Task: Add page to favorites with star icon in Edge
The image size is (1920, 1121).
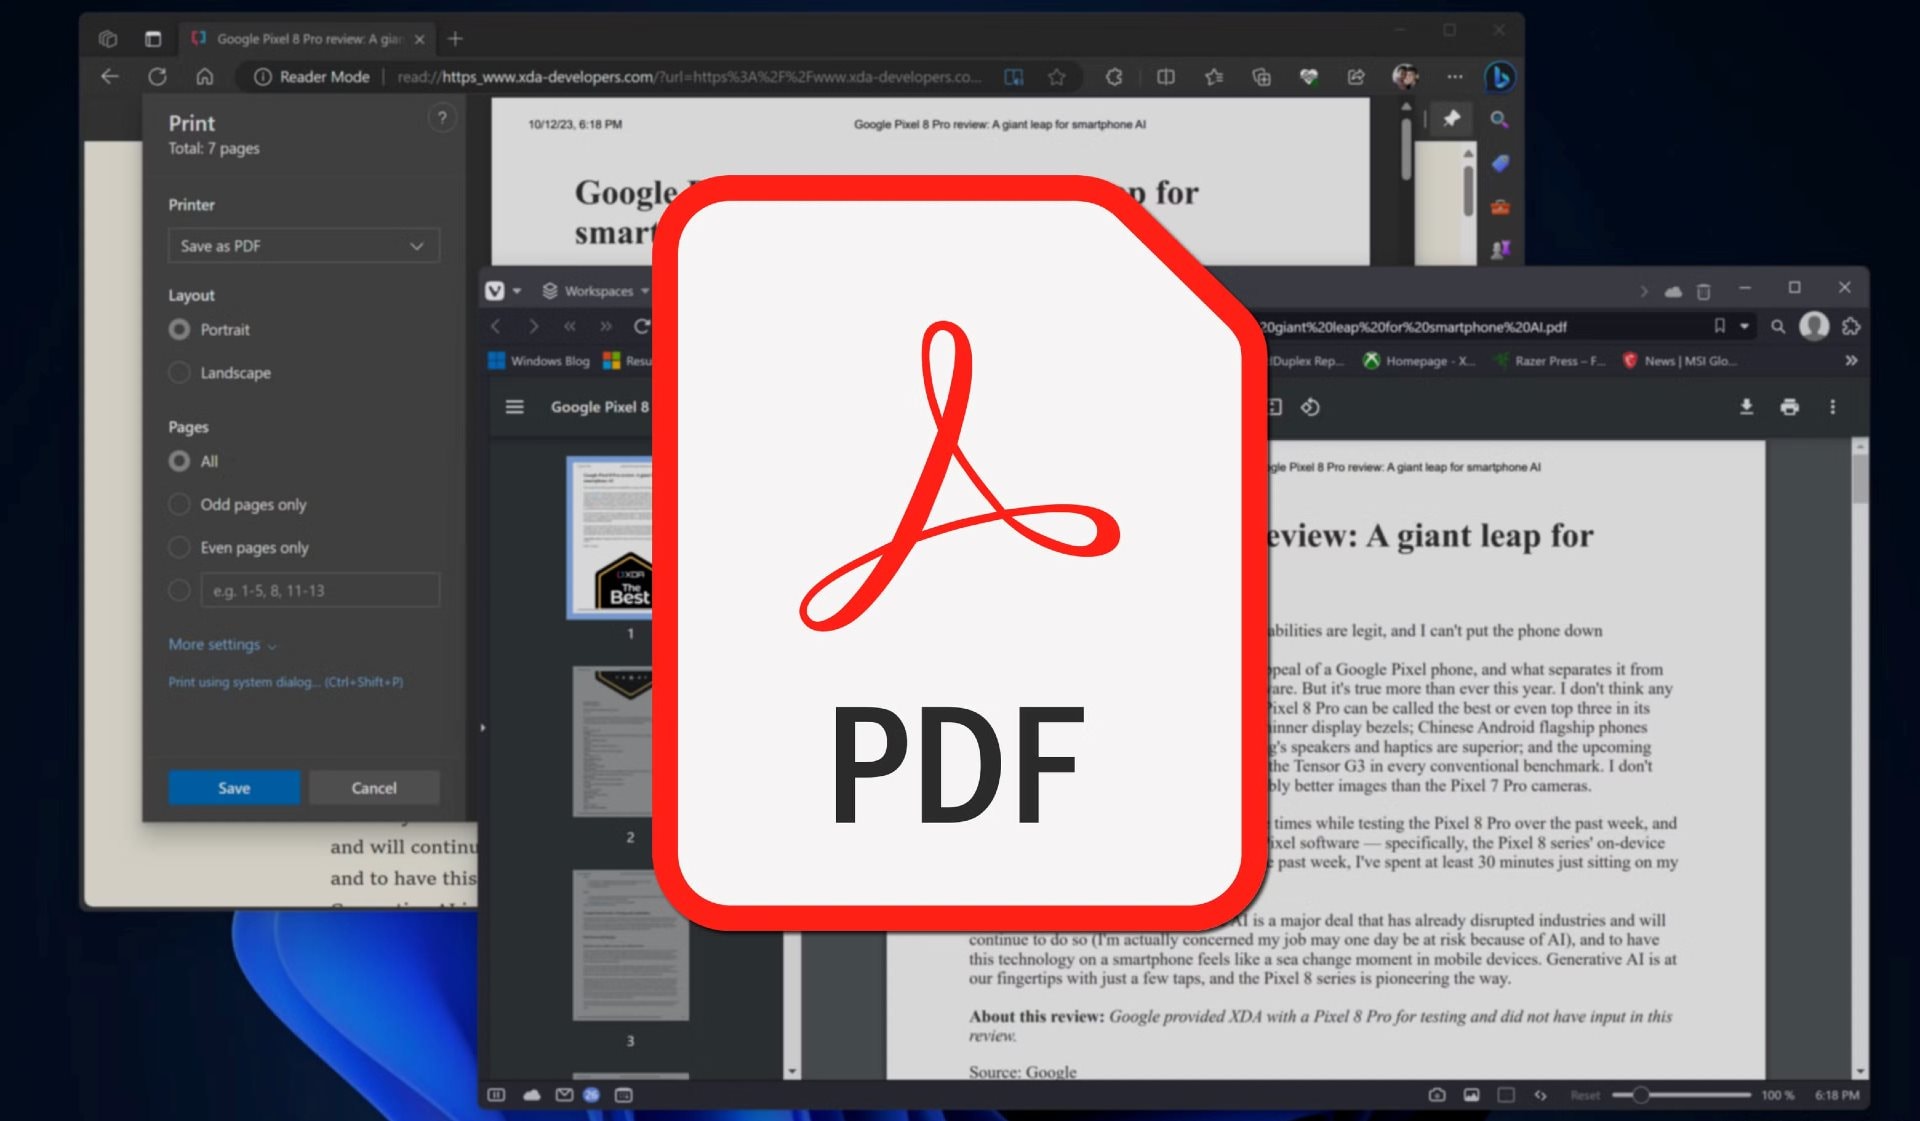Action: (x=1057, y=77)
